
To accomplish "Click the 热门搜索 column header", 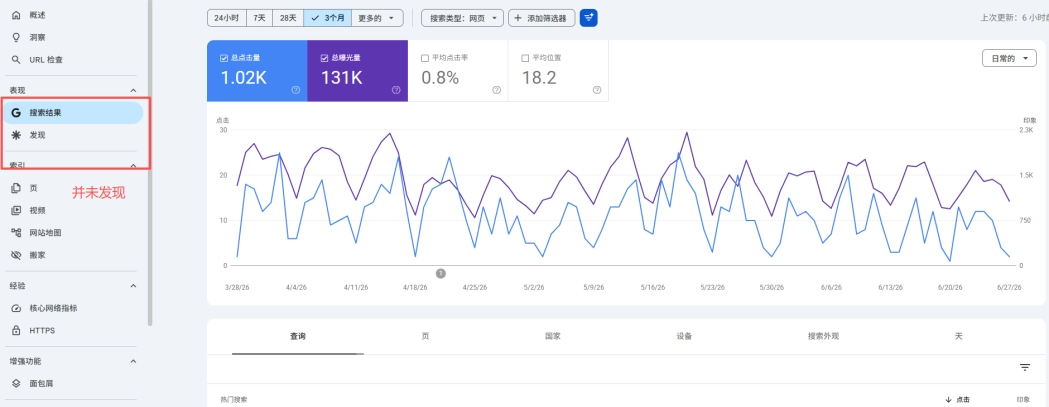I will point(233,400).
